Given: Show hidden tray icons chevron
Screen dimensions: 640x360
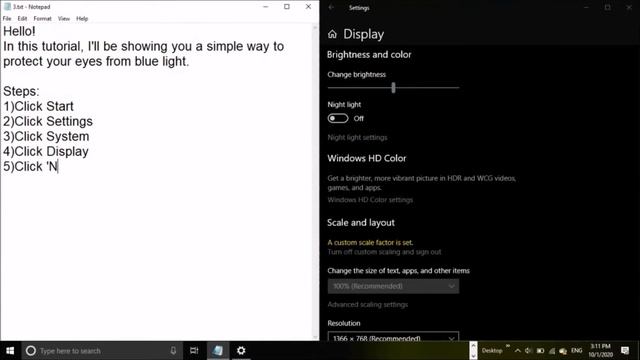Looking at the screenshot, I should (x=518, y=351).
